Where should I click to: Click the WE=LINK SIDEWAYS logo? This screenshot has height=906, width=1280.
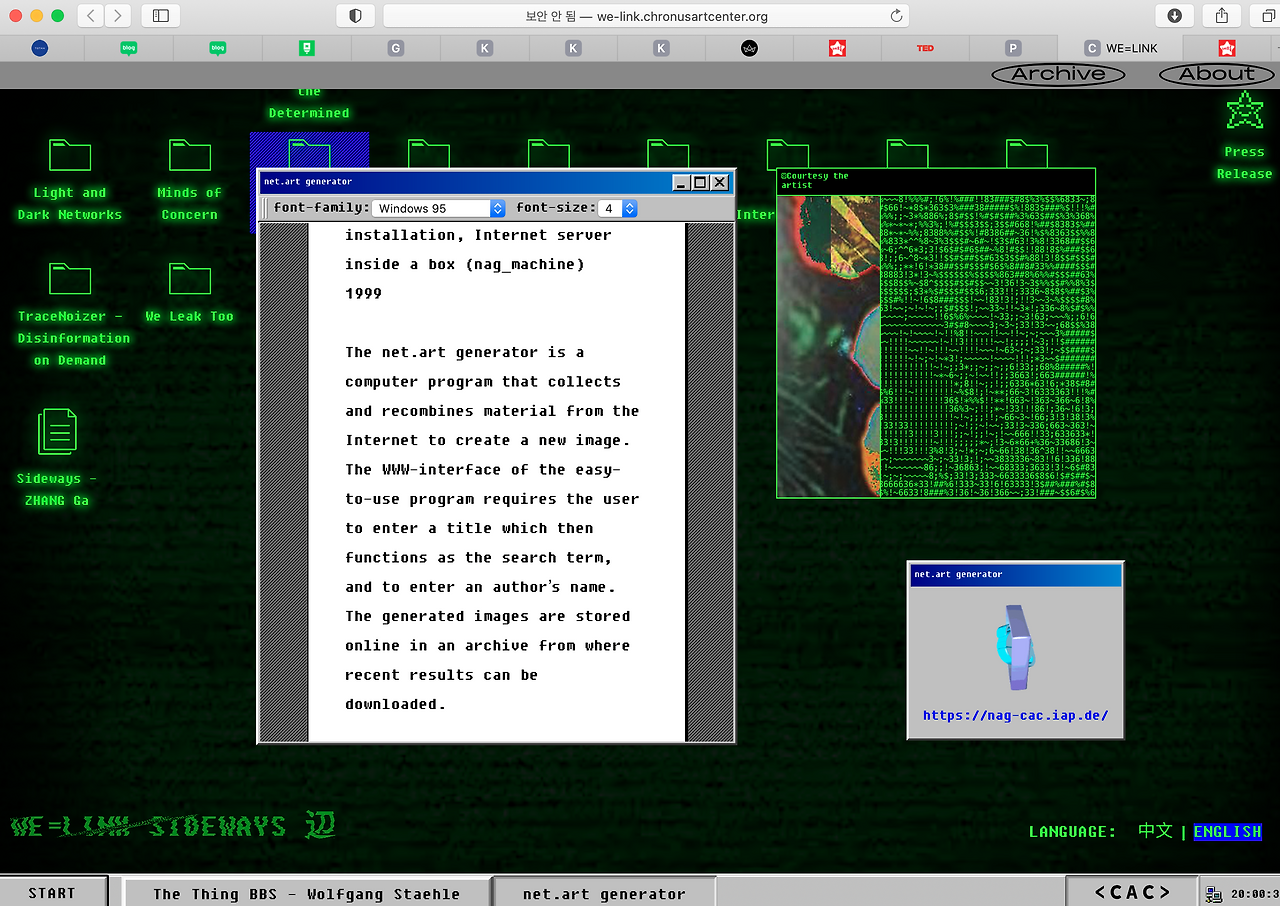173,826
